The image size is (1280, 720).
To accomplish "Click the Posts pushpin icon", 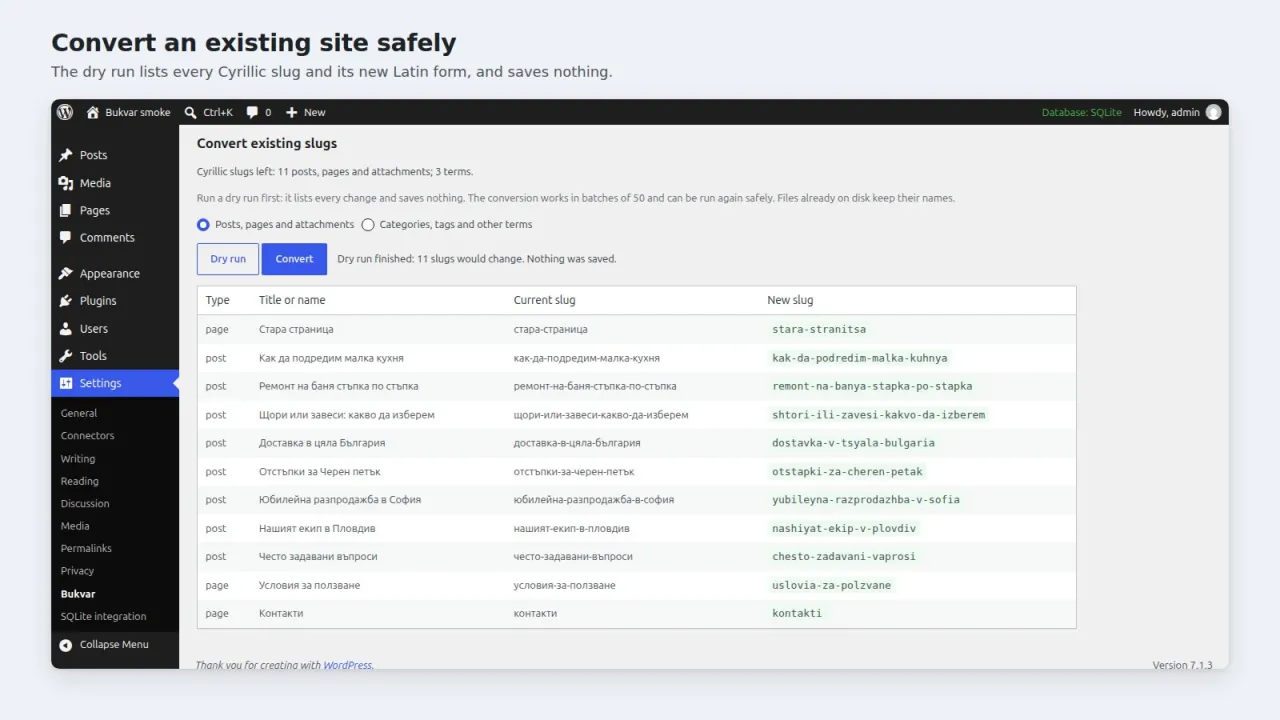I will tap(66, 155).
